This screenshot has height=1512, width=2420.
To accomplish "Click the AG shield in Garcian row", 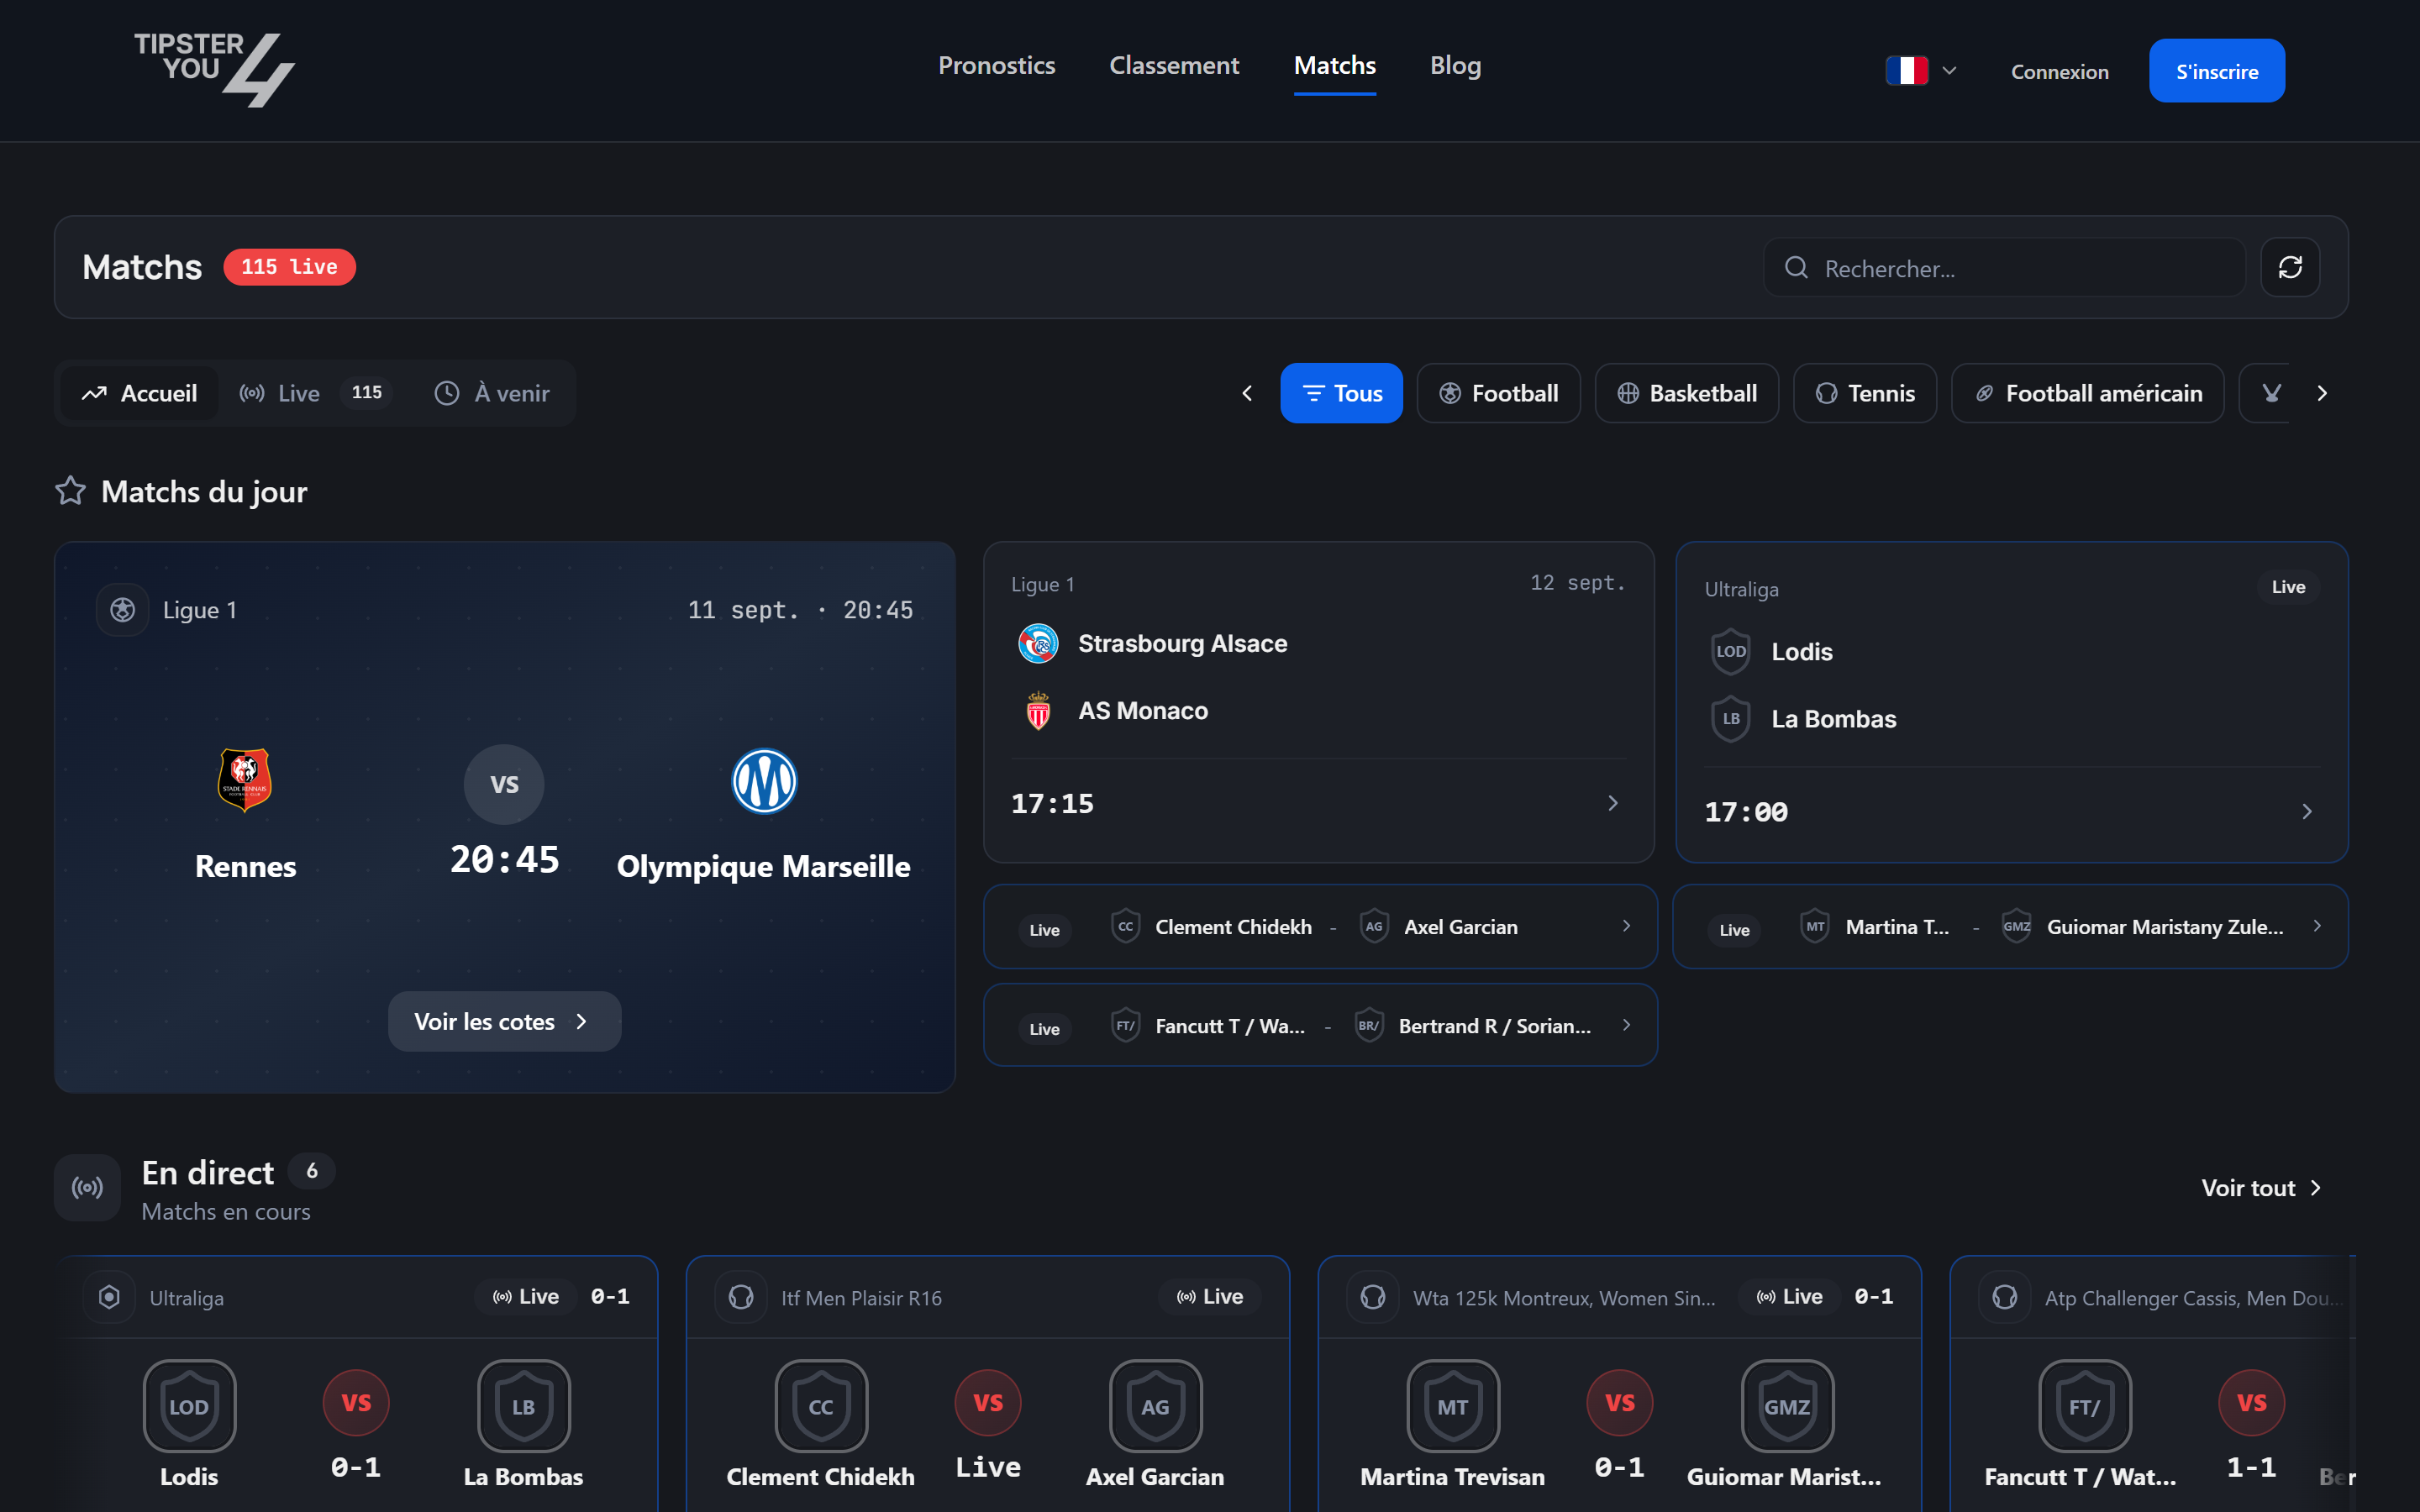I will [1374, 926].
